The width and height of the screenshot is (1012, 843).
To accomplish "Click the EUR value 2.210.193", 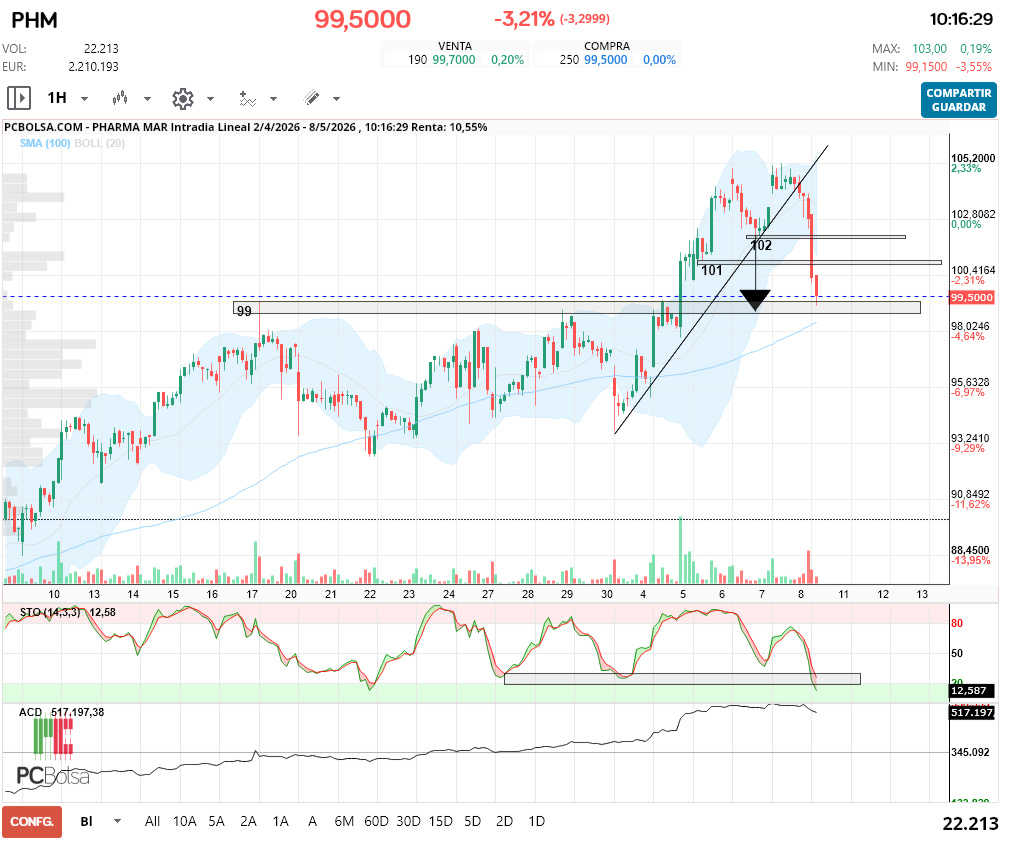I will tap(94, 66).
